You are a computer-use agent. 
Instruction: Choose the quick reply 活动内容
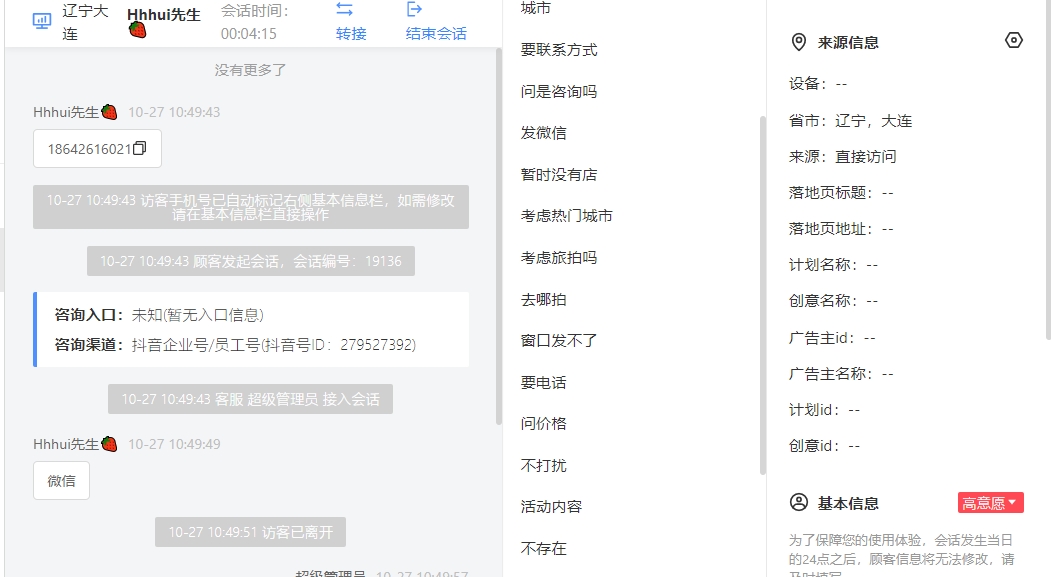pyautogui.click(x=551, y=507)
